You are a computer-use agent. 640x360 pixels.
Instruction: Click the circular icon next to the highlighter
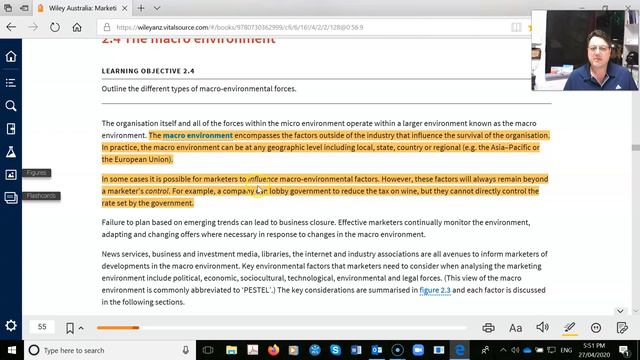596,327
